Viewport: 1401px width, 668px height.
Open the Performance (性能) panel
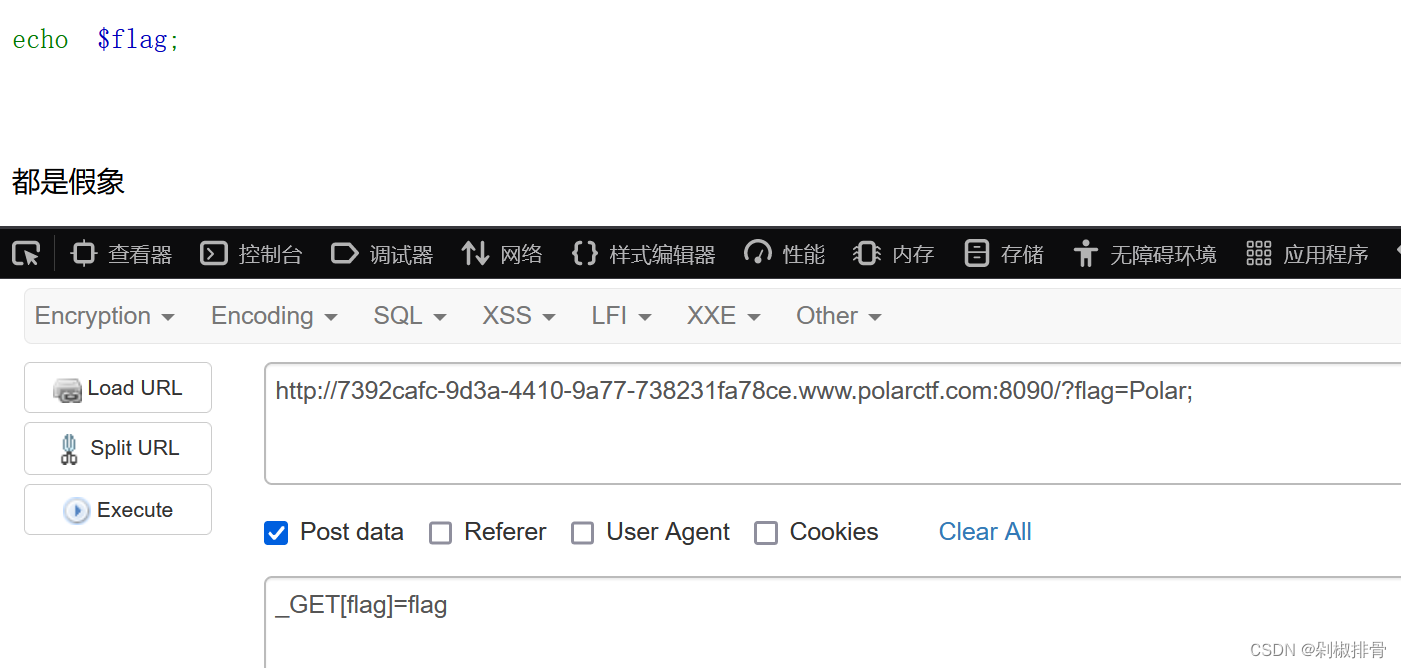(785, 254)
